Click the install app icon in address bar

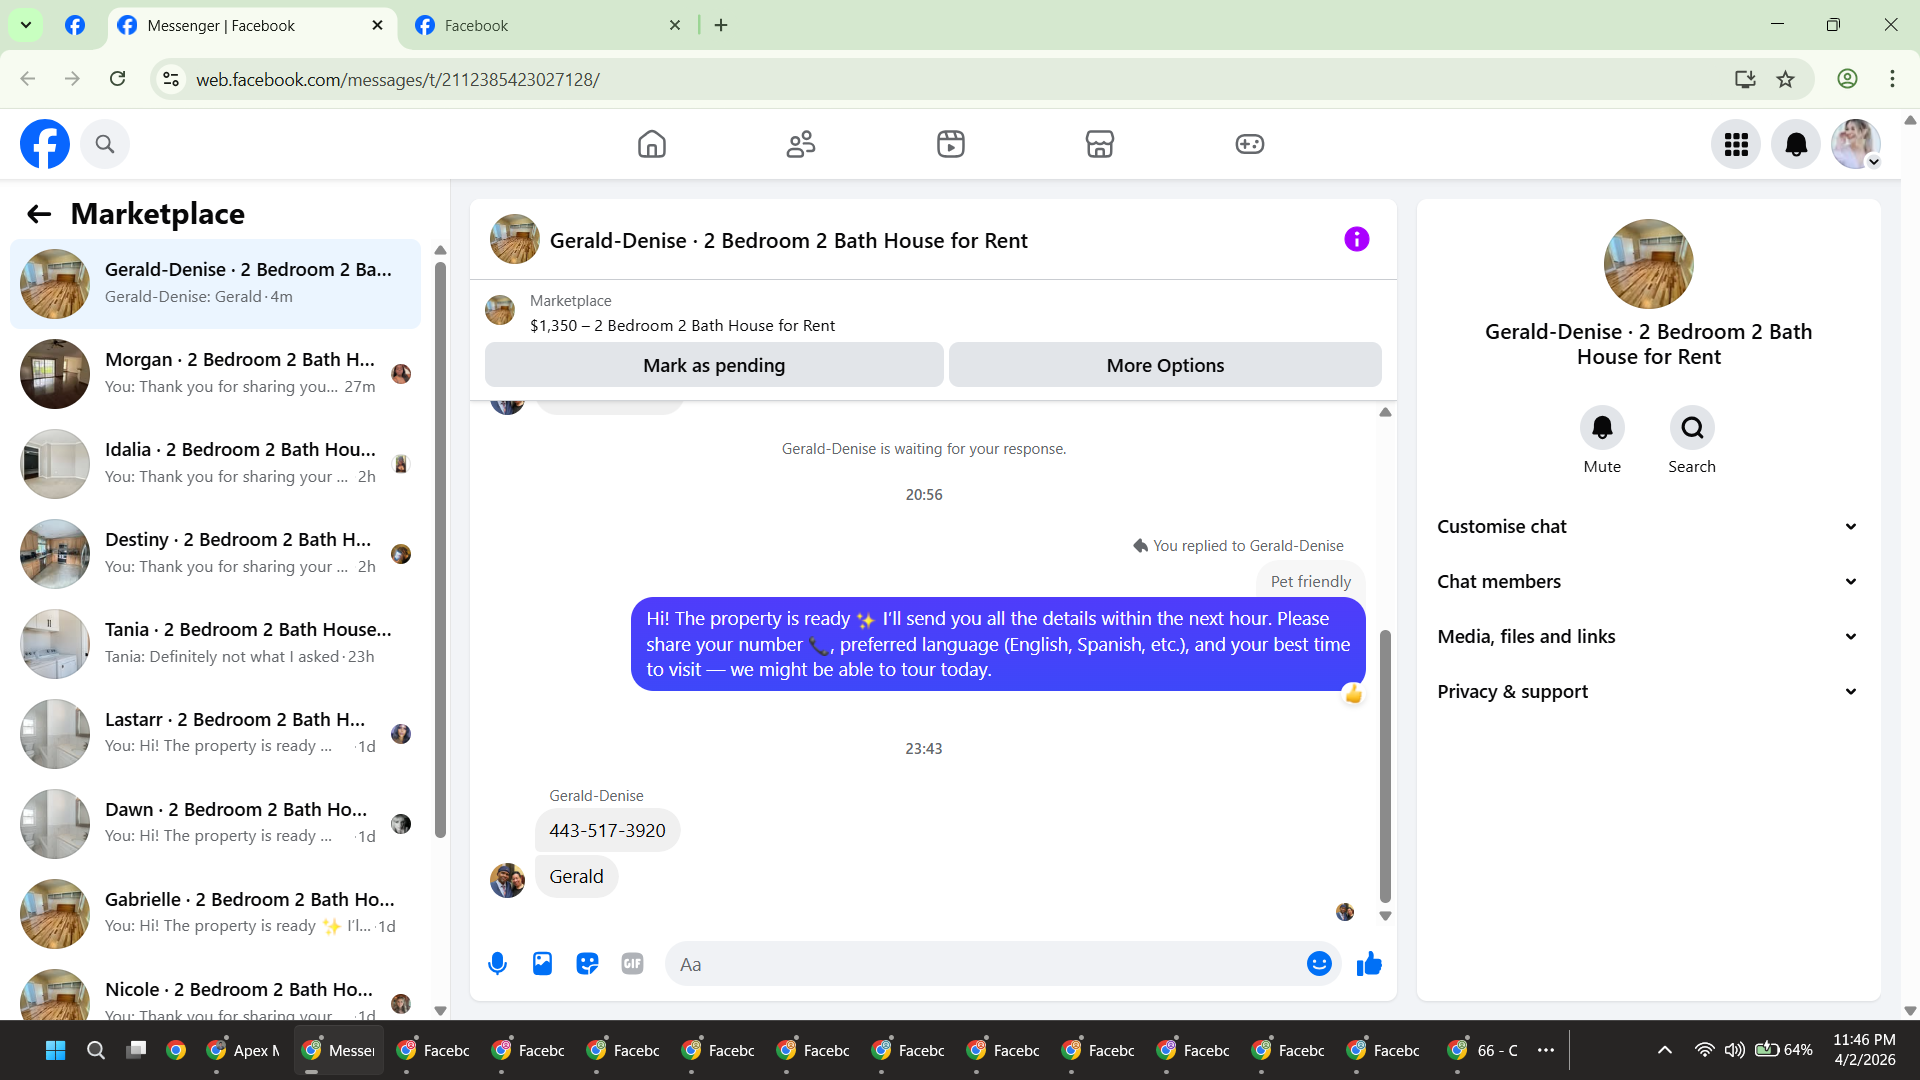1745,79
